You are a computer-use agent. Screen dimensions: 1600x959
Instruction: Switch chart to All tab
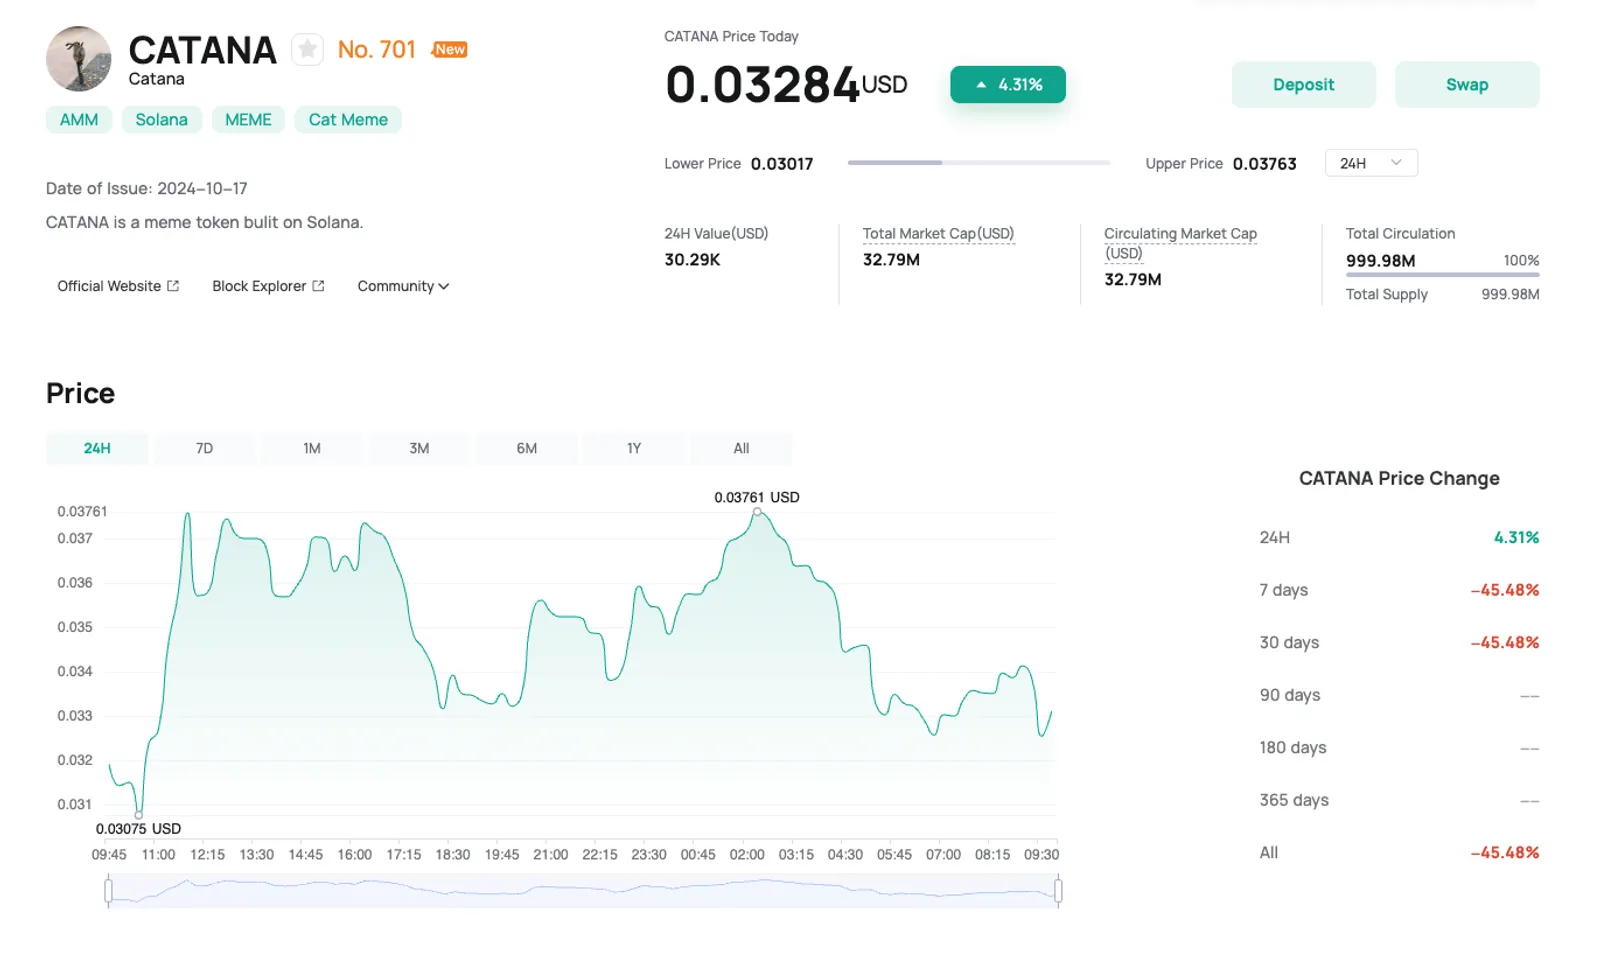click(x=741, y=448)
